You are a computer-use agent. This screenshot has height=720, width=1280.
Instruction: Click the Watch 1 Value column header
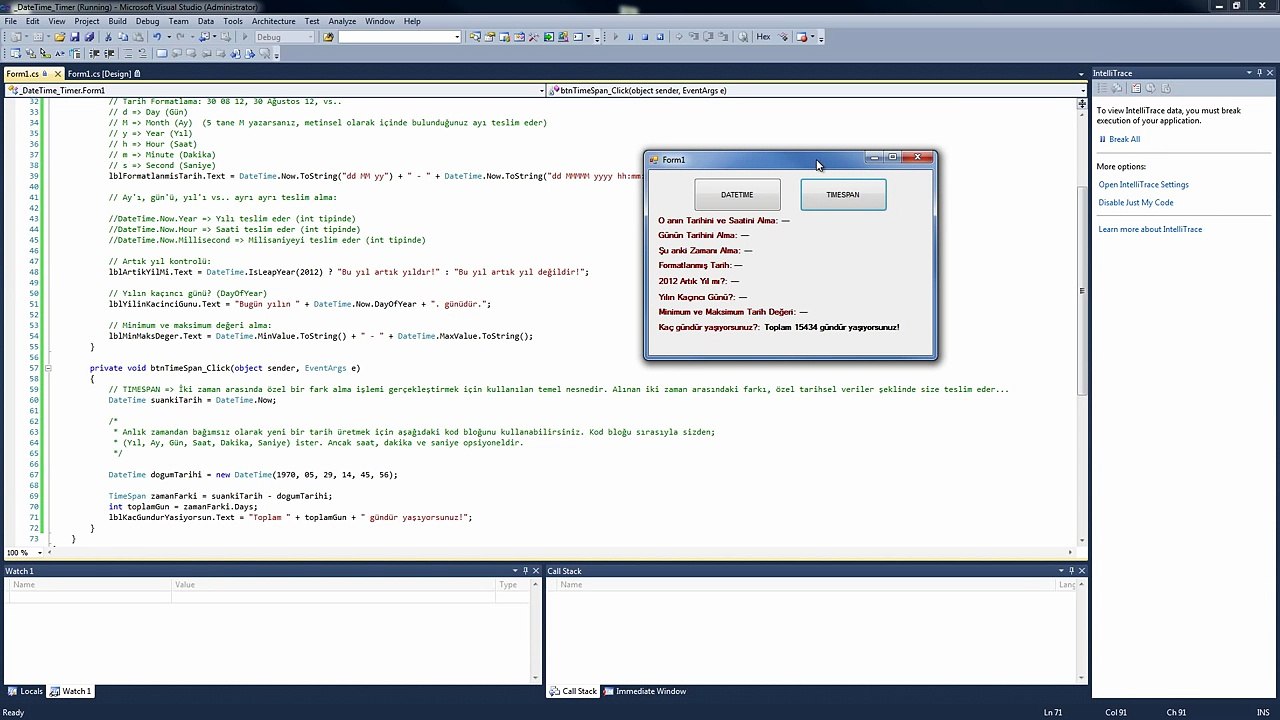click(333, 585)
